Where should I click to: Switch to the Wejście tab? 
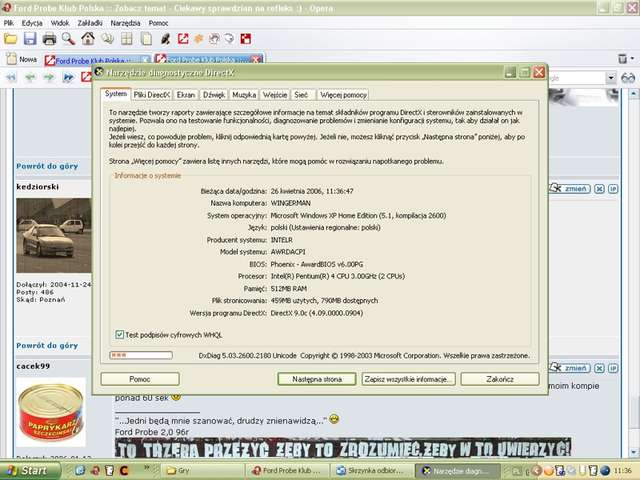(275, 95)
